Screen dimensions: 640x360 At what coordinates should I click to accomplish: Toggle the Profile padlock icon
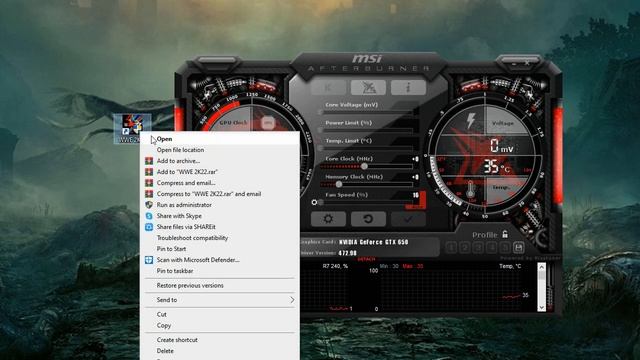[505, 234]
